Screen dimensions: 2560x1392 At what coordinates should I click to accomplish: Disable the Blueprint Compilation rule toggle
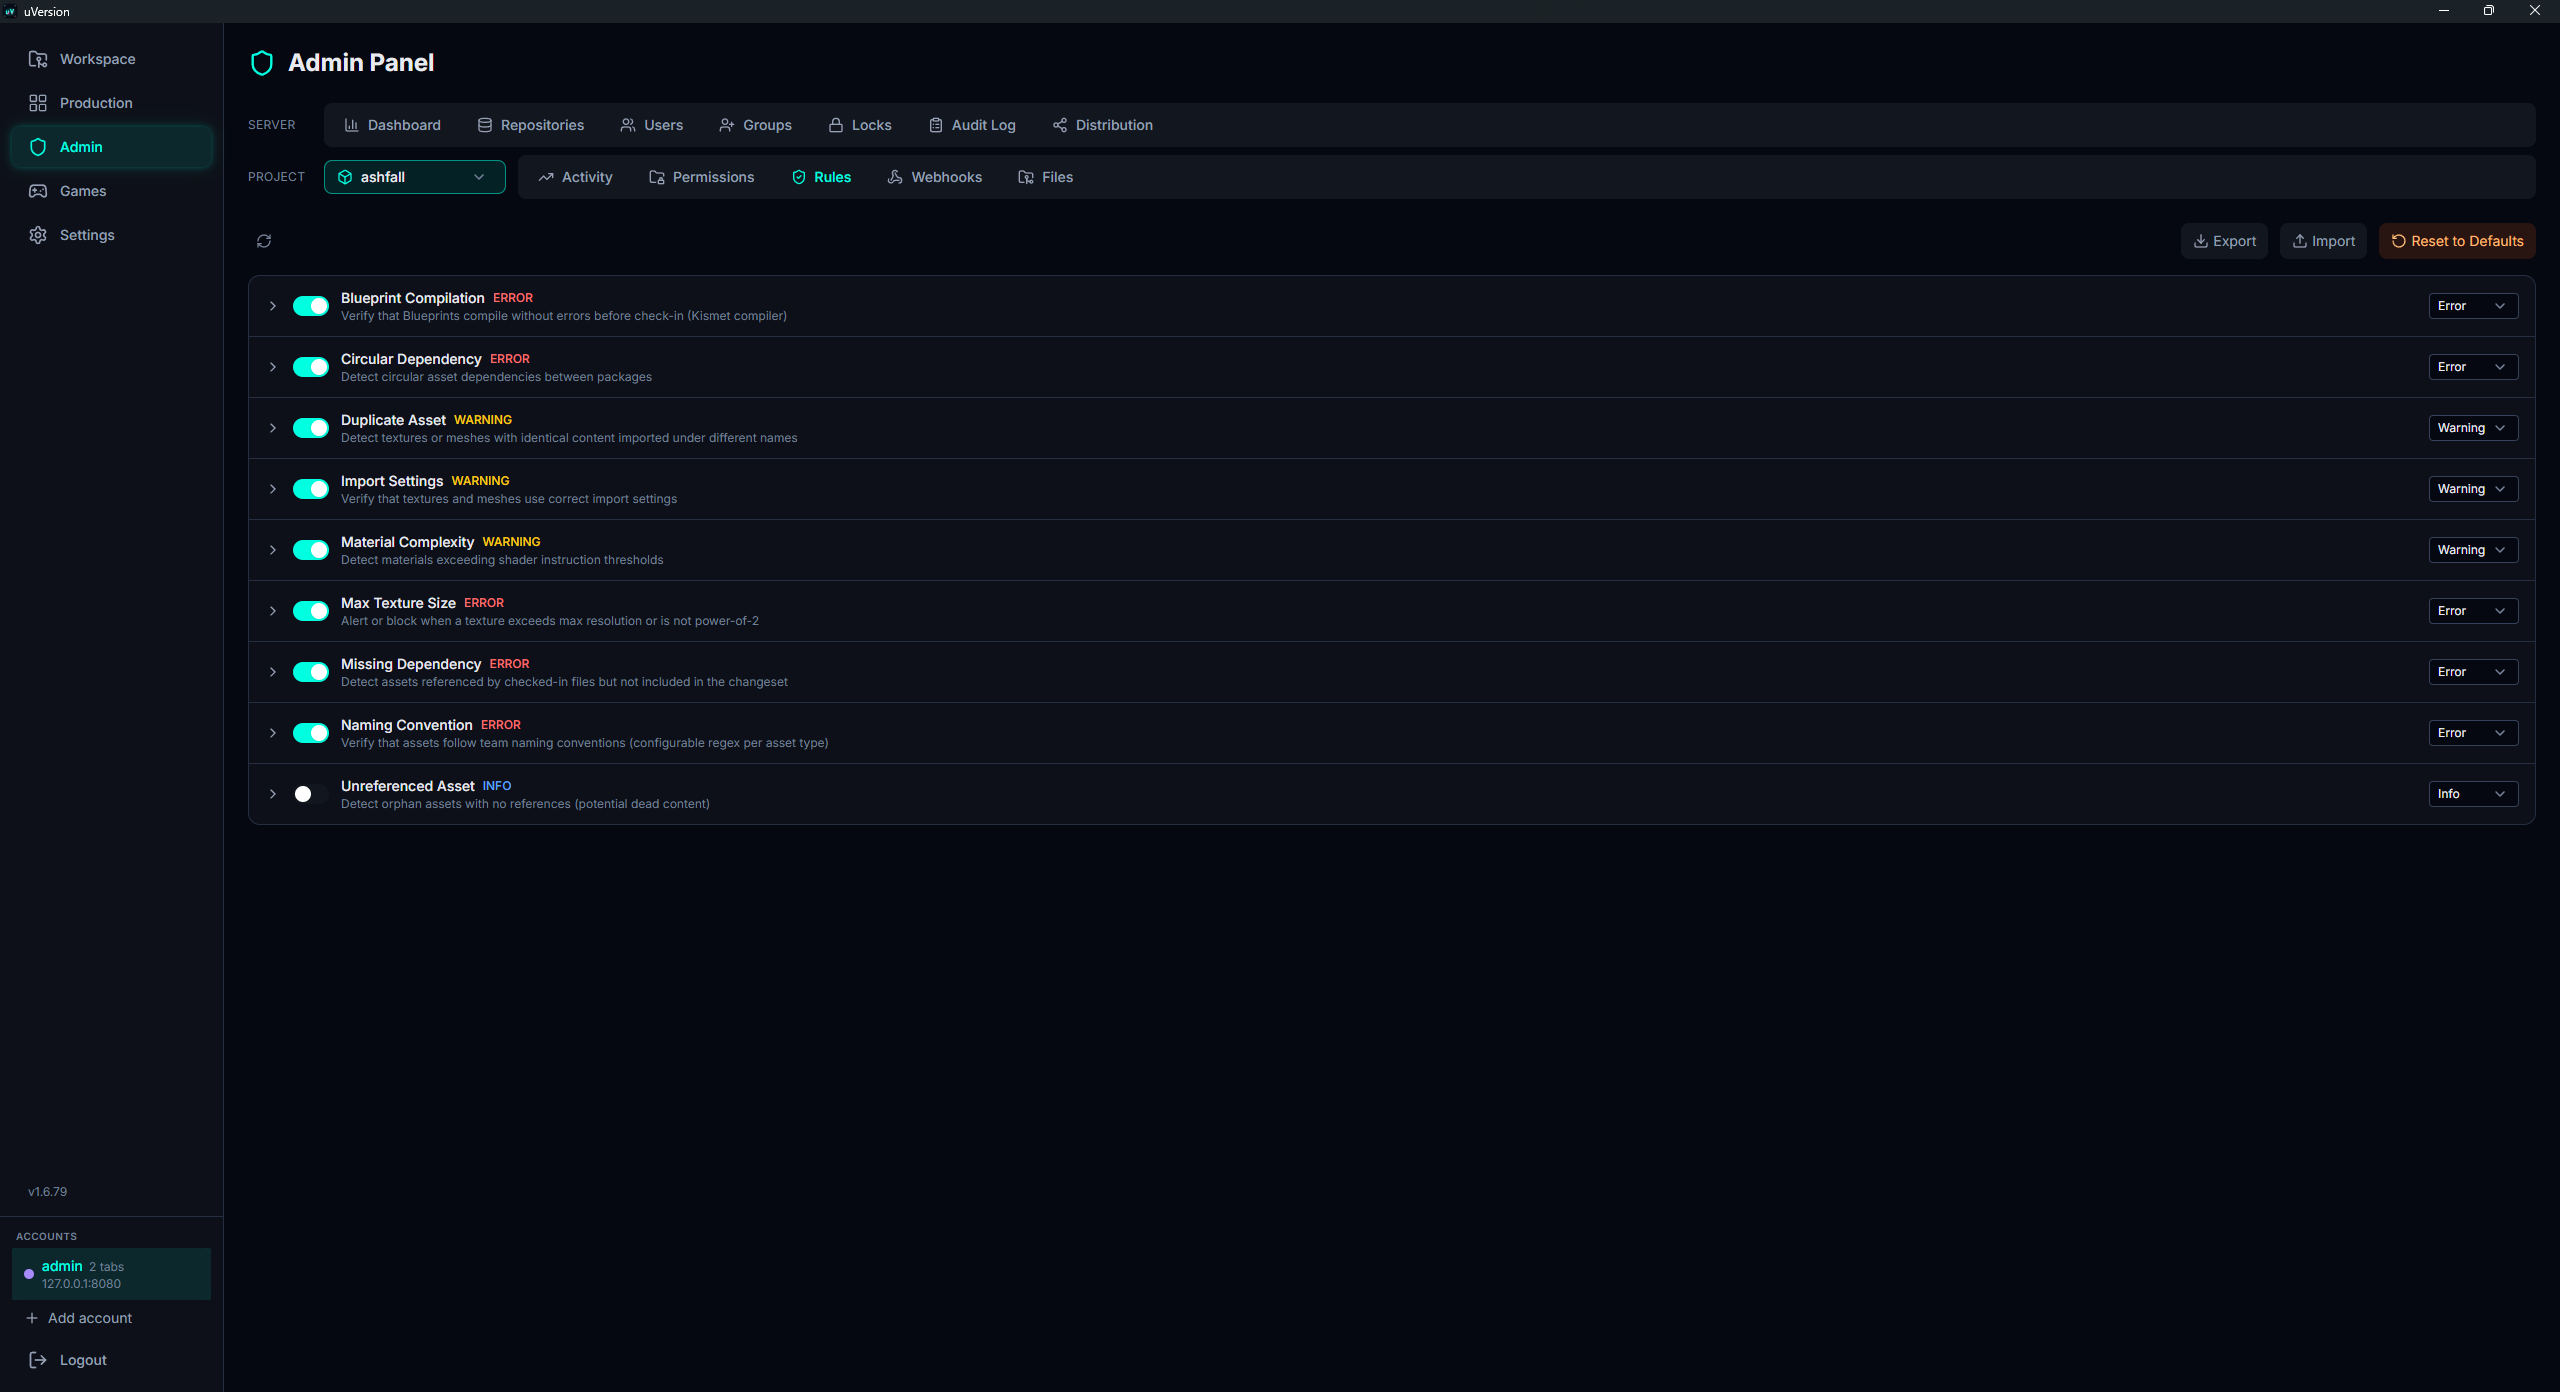tap(311, 306)
